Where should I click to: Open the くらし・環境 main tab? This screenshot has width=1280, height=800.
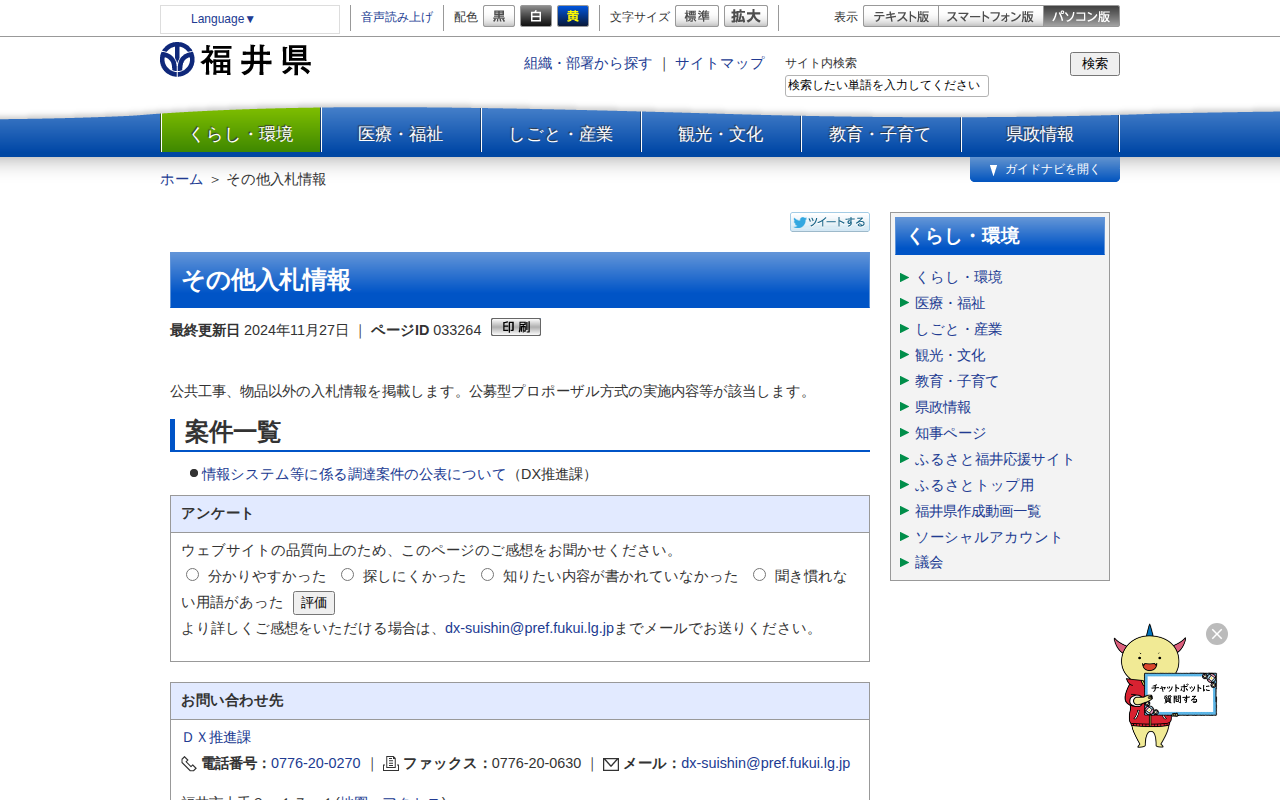click(241, 133)
